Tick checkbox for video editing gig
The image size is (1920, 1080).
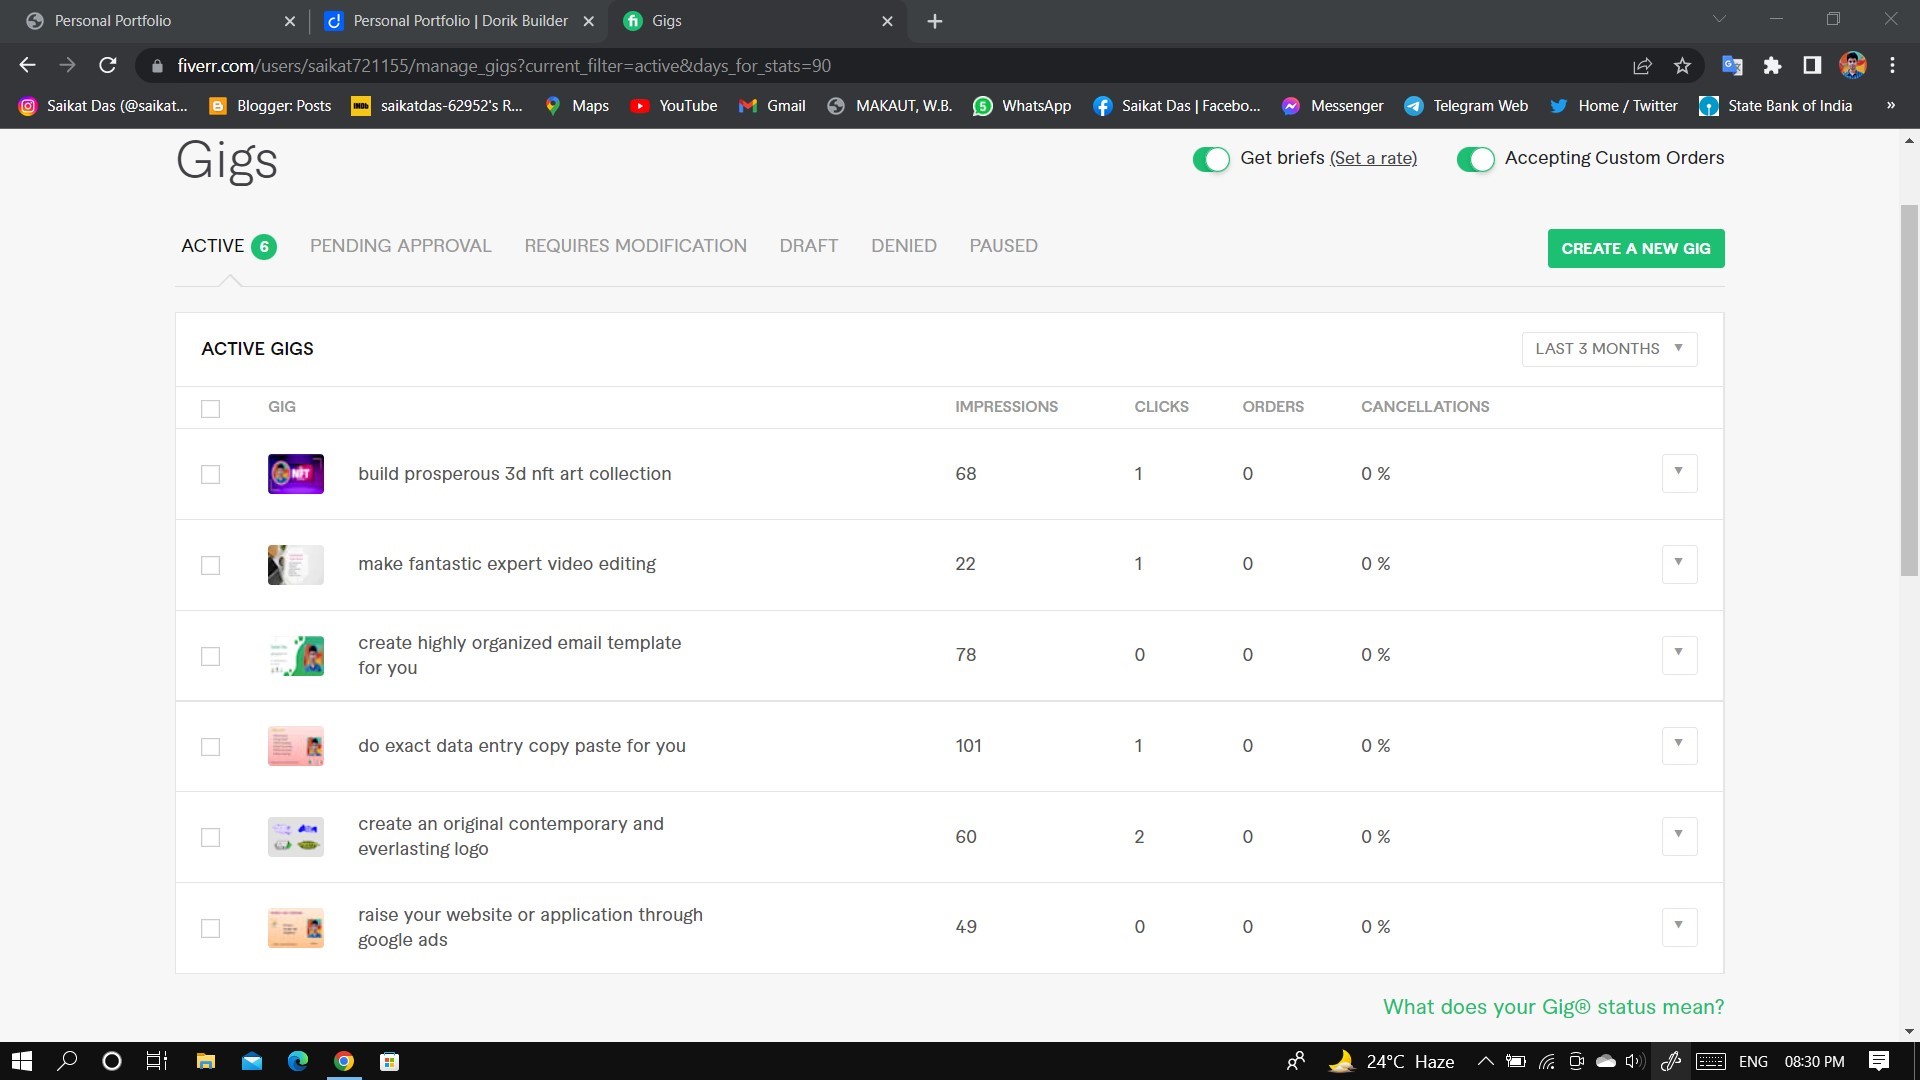click(x=210, y=565)
